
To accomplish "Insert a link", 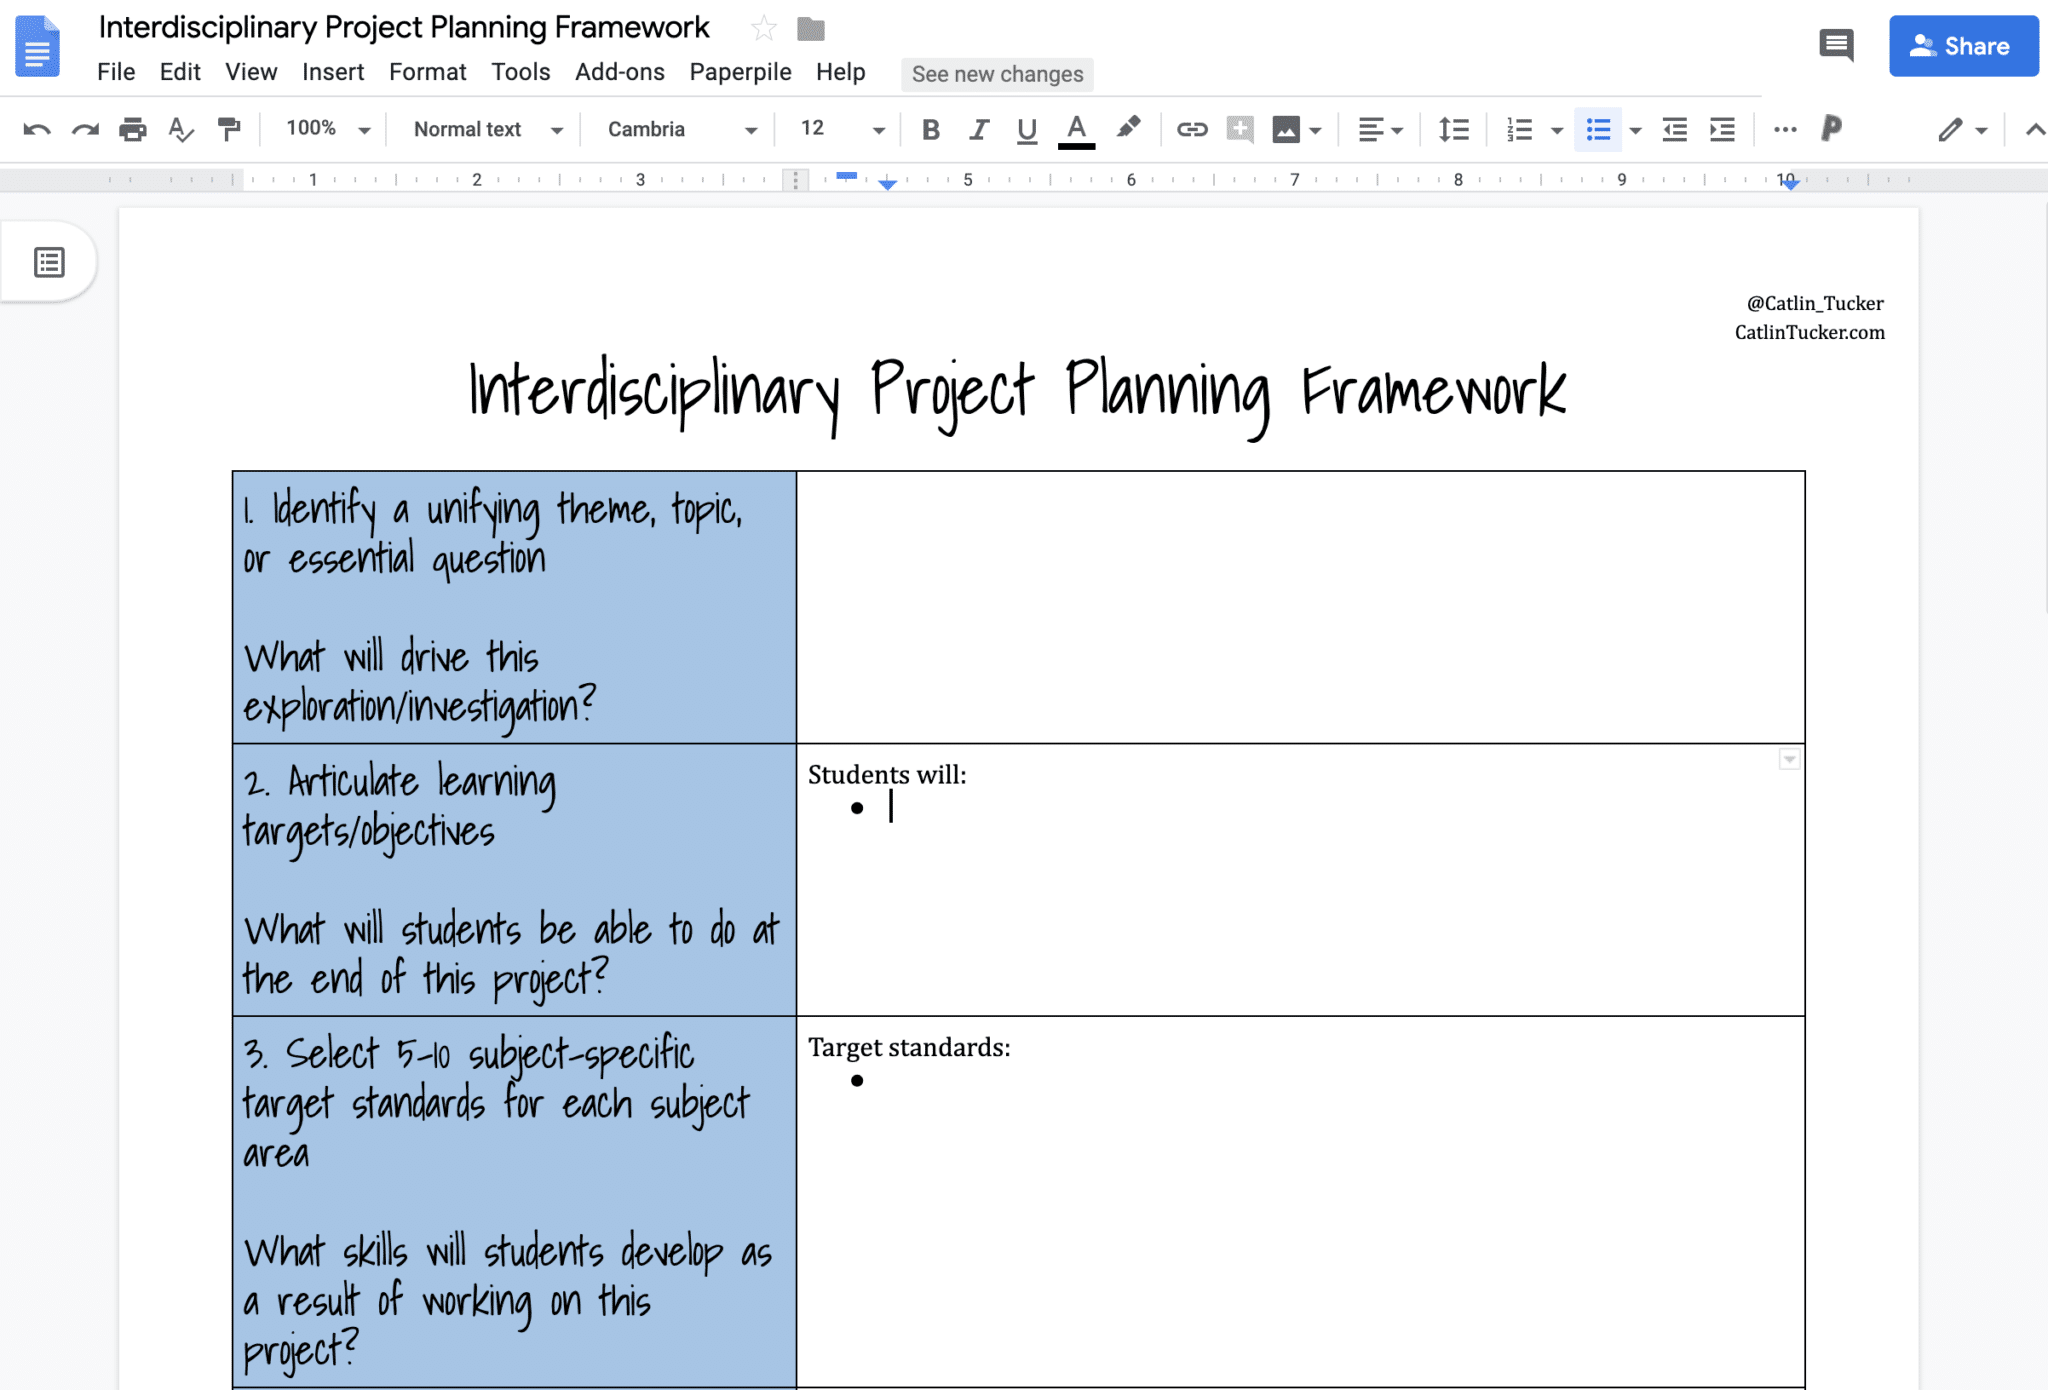I will pyautogui.click(x=1190, y=128).
